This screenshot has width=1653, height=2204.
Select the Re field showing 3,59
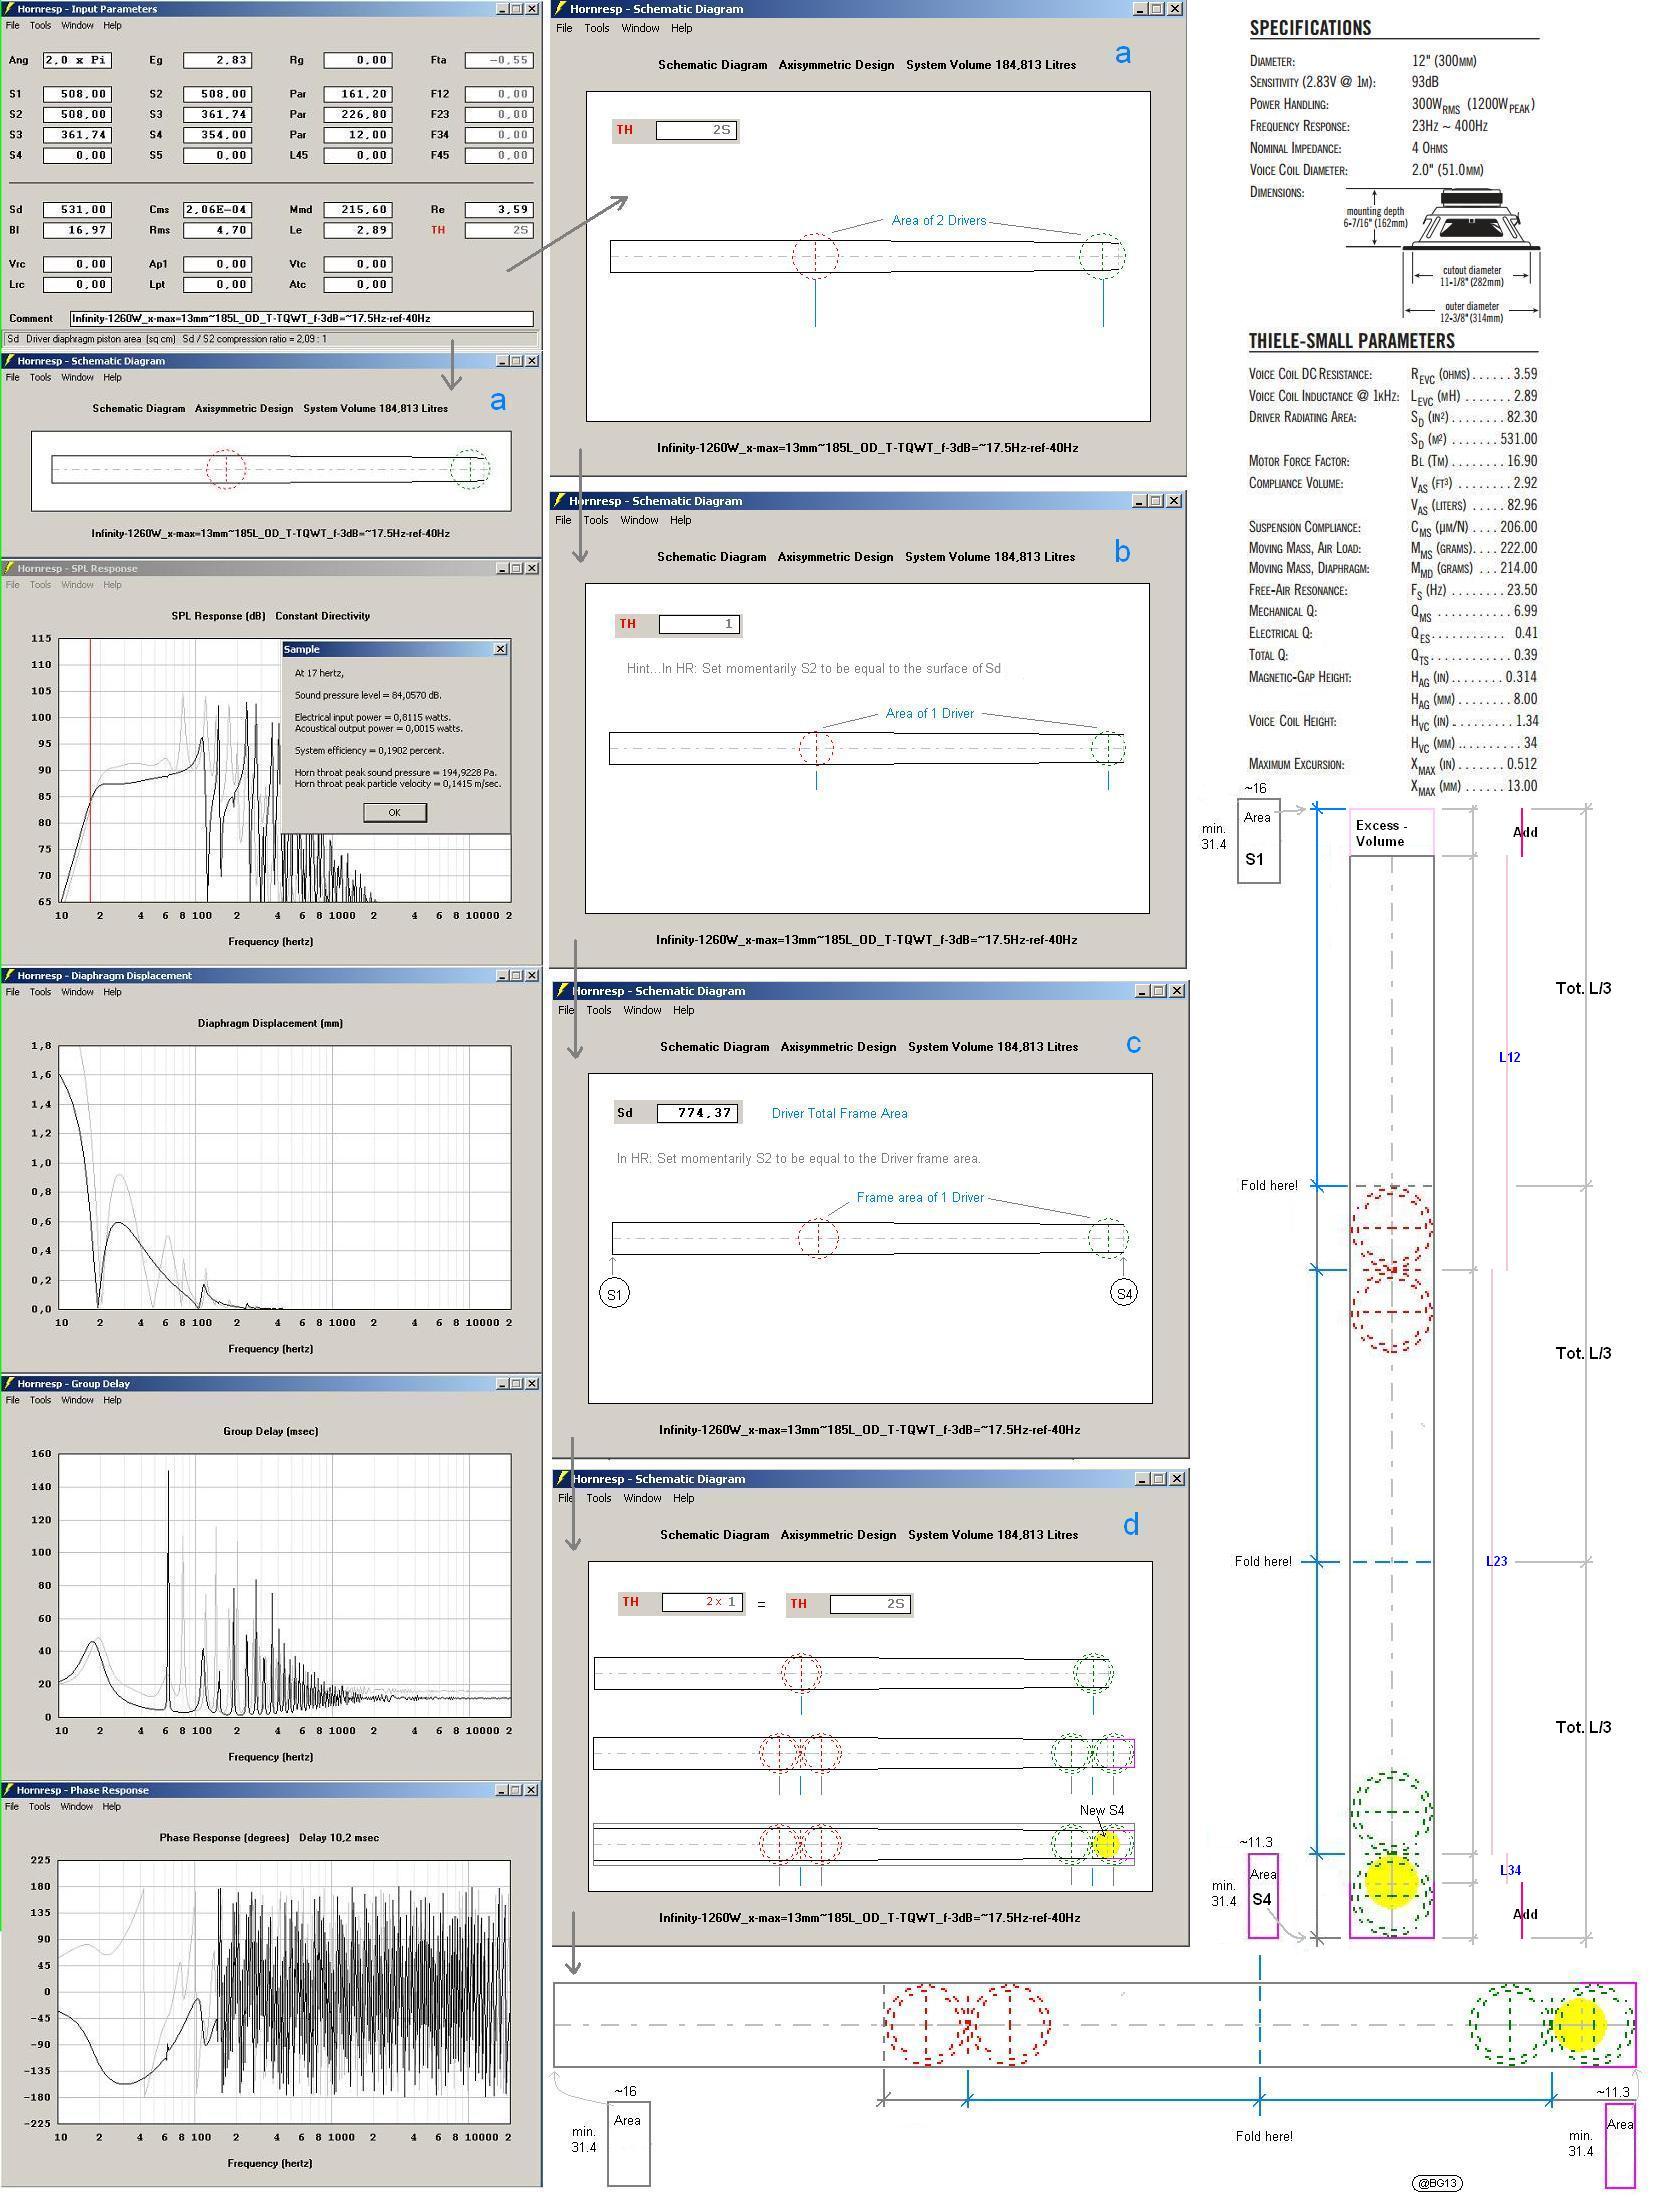[x=498, y=210]
